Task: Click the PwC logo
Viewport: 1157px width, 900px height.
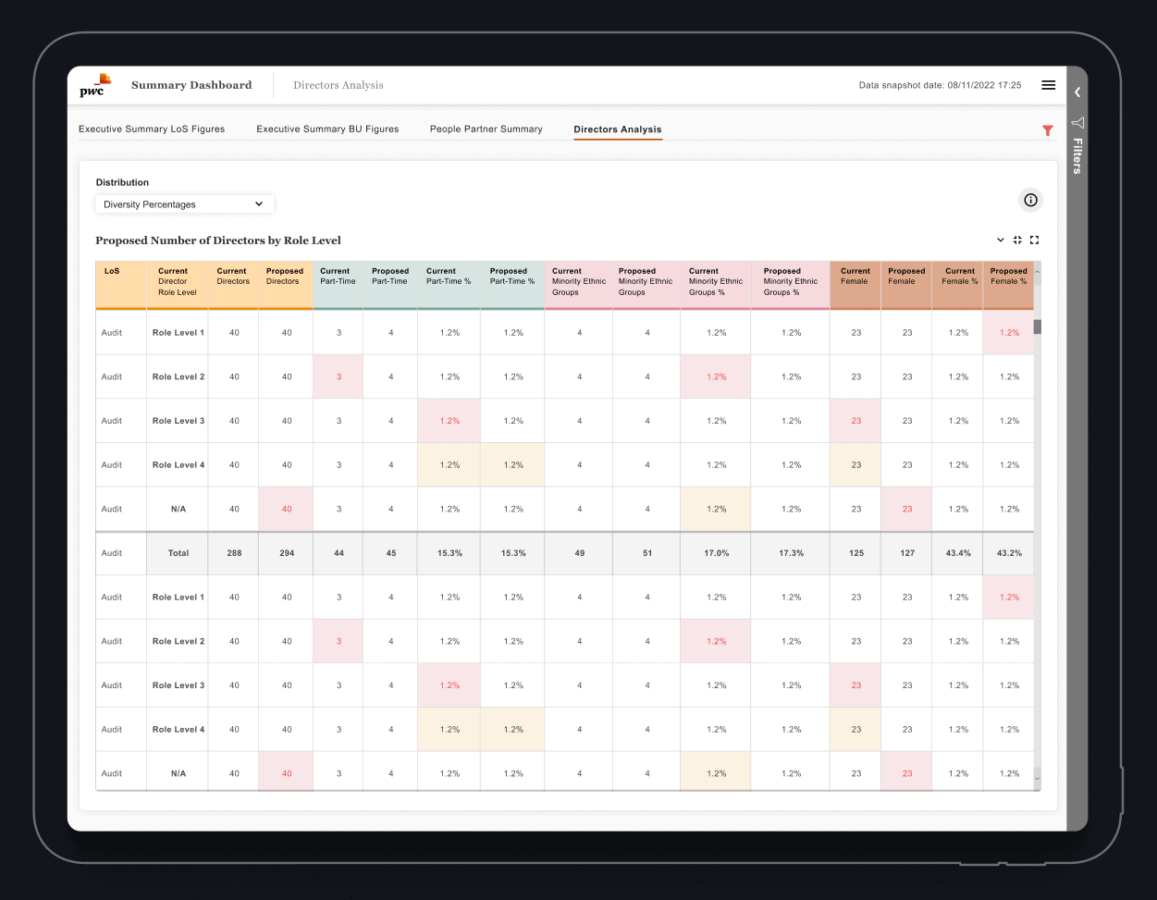Action: click(96, 85)
